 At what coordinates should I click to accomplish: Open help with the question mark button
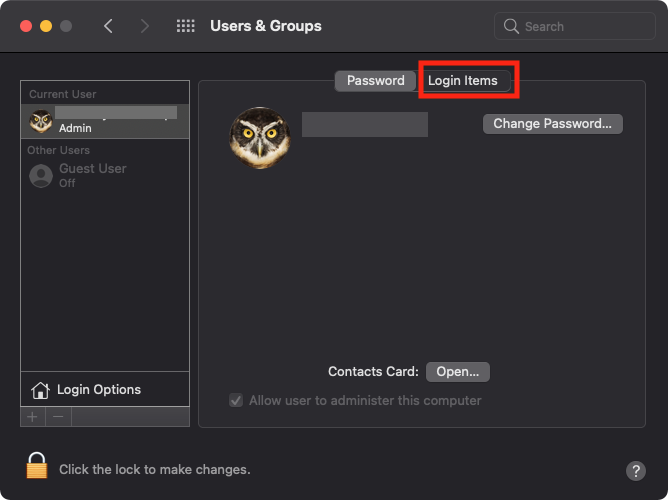pyautogui.click(x=636, y=471)
